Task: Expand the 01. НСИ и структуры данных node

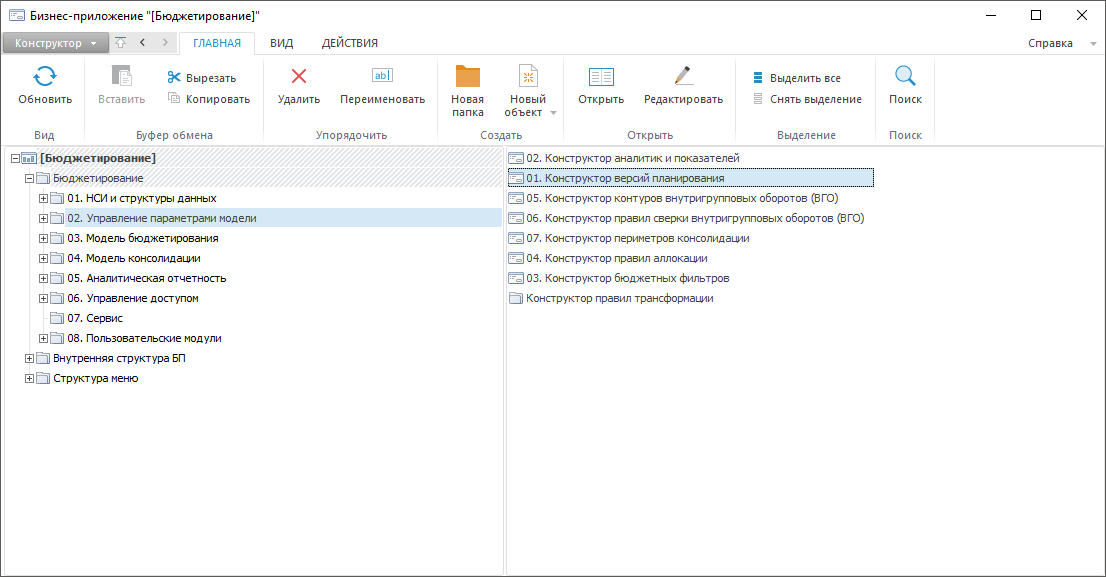Action: pyautogui.click(x=43, y=198)
